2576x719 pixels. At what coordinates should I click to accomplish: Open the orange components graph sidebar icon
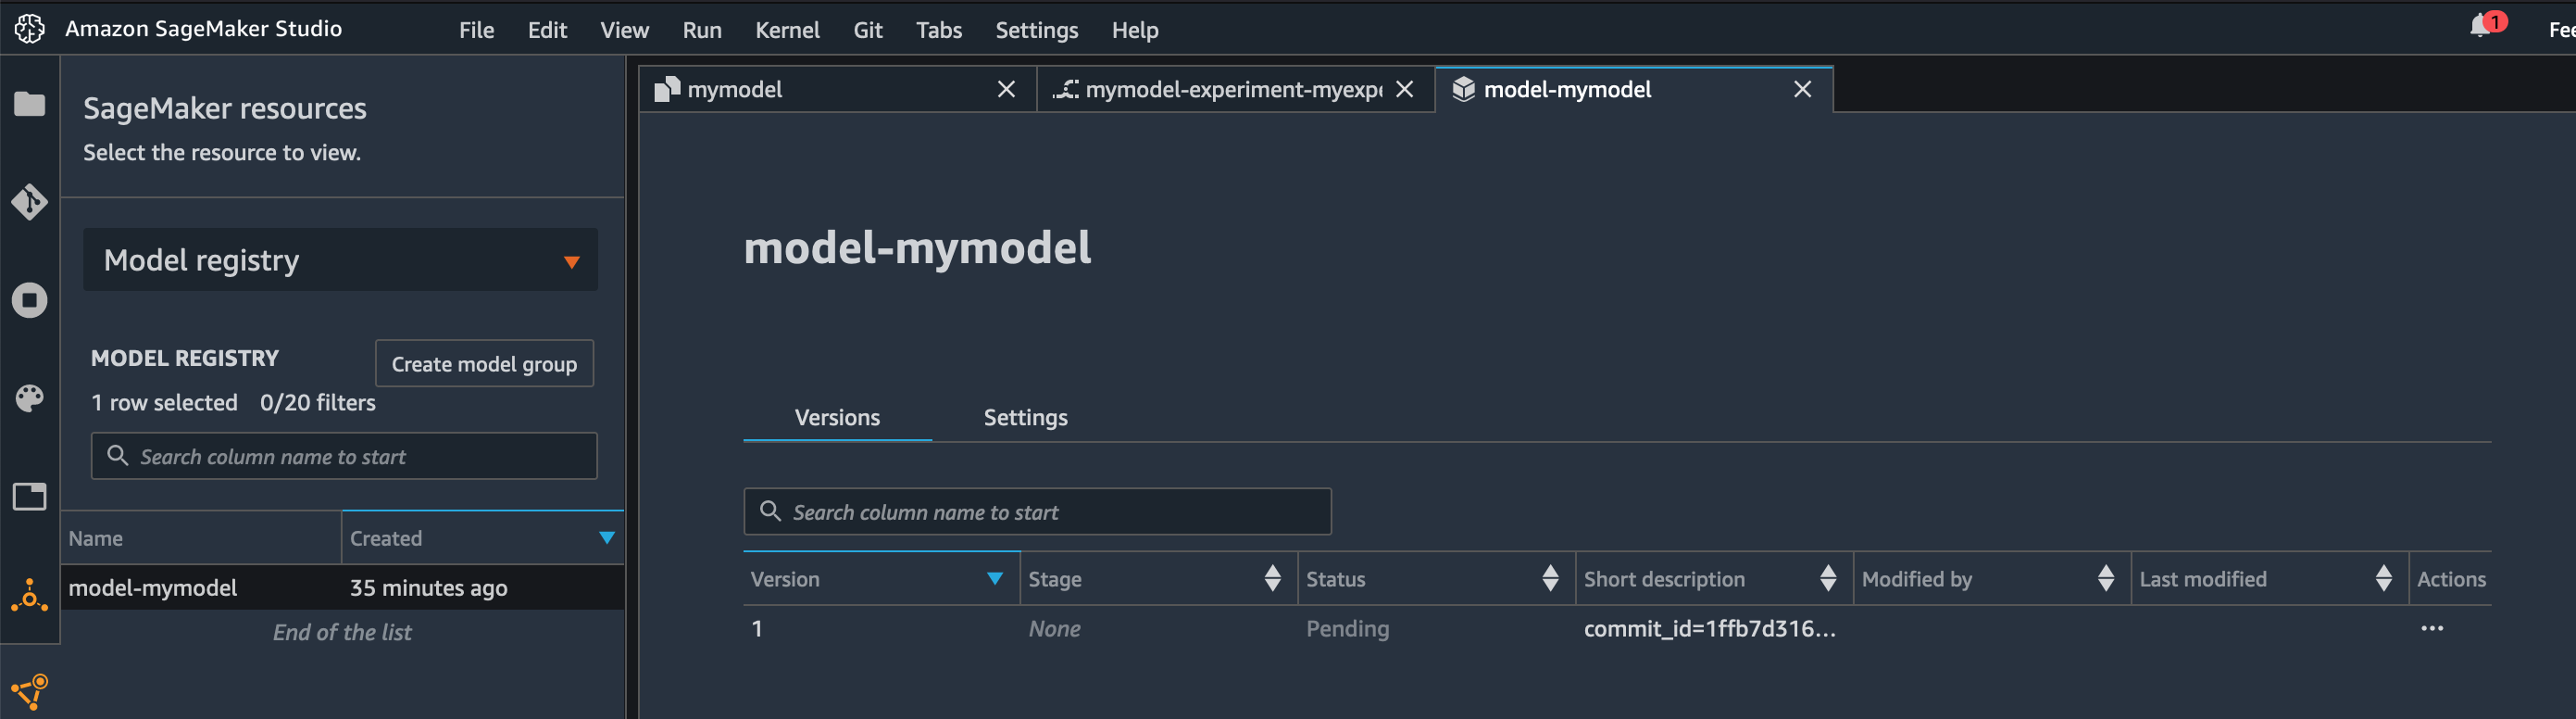[x=29, y=691]
